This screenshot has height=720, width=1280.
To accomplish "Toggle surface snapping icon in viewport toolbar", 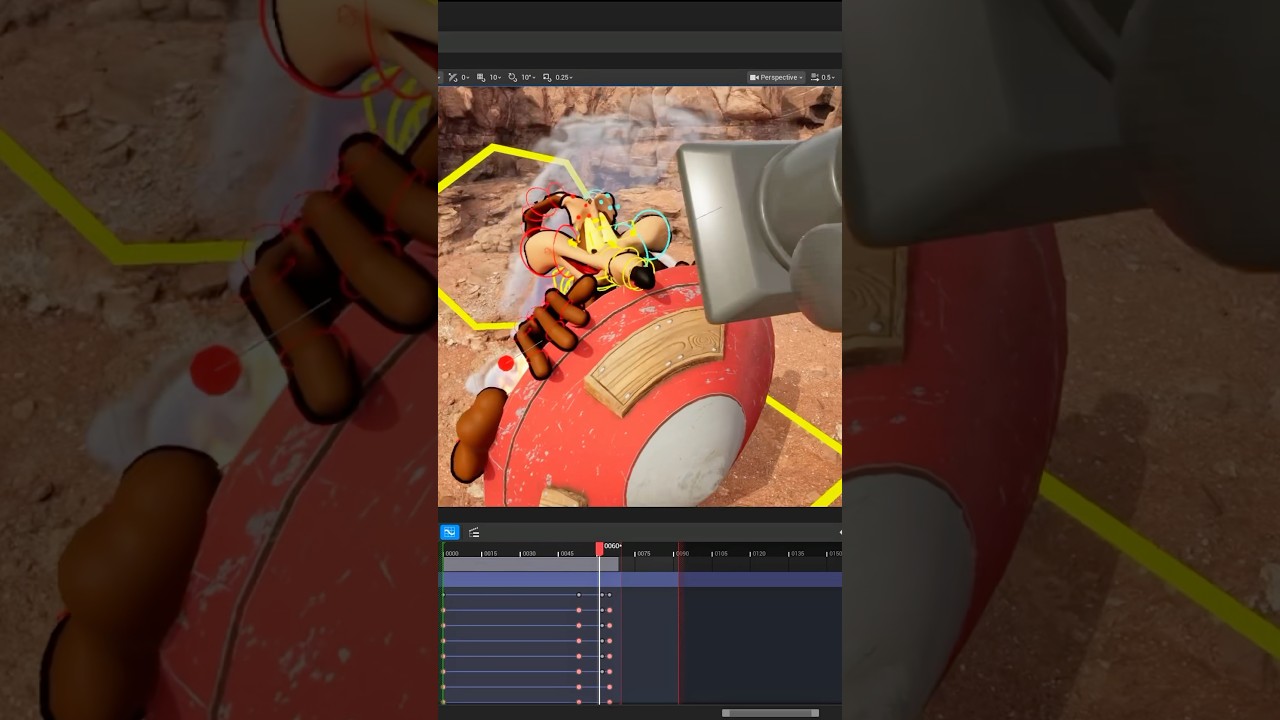I will [x=453, y=77].
